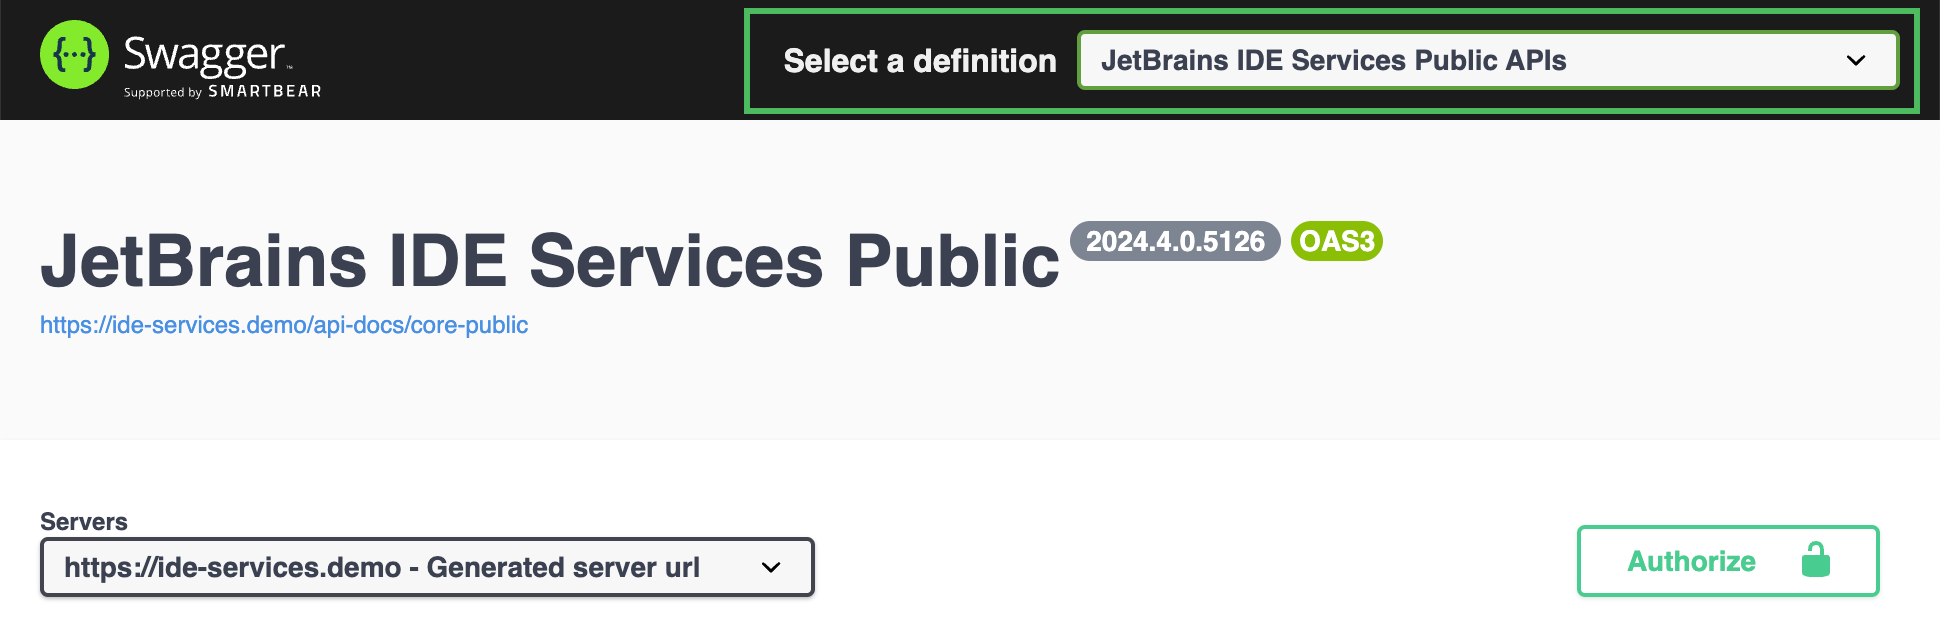Viewport: 1940px width, 644px height.
Task: Click the word "Public" in the page title
Action: pos(952,261)
